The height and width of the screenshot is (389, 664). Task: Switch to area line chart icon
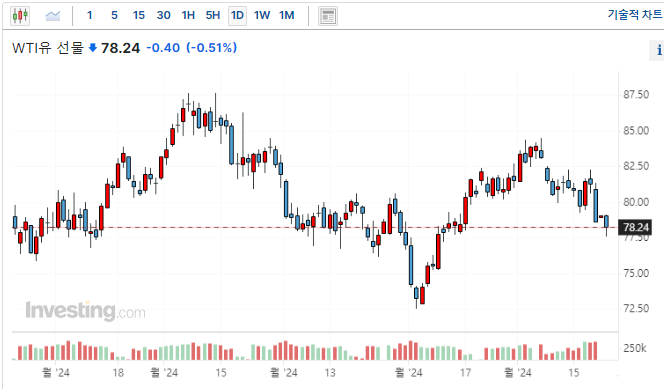click(53, 16)
